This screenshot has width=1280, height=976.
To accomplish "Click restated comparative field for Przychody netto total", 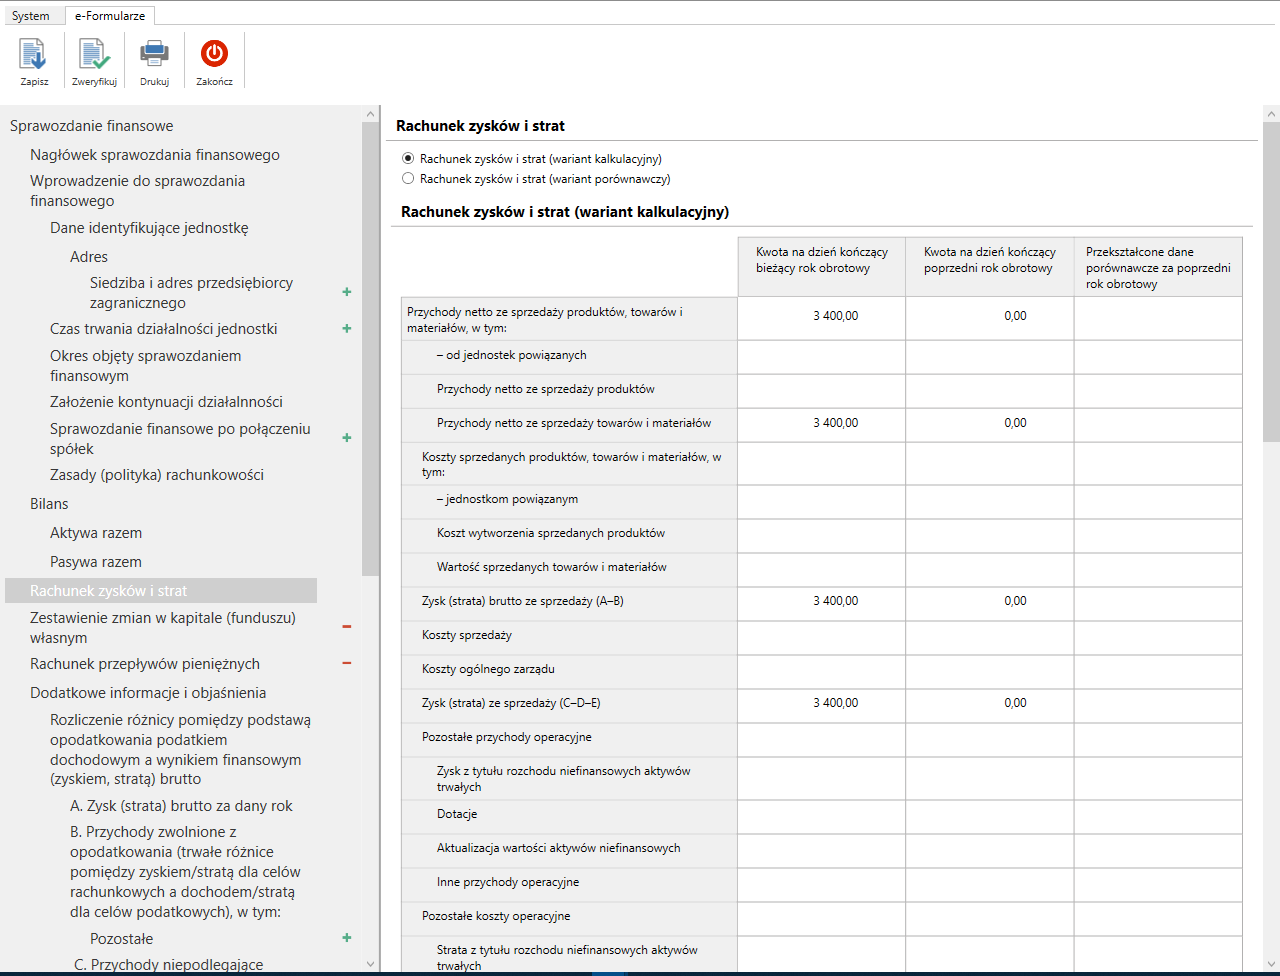I will tap(1158, 319).
